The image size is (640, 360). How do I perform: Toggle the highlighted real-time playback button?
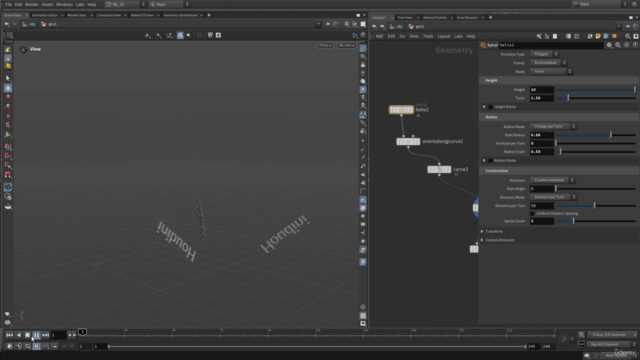tap(36, 346)
